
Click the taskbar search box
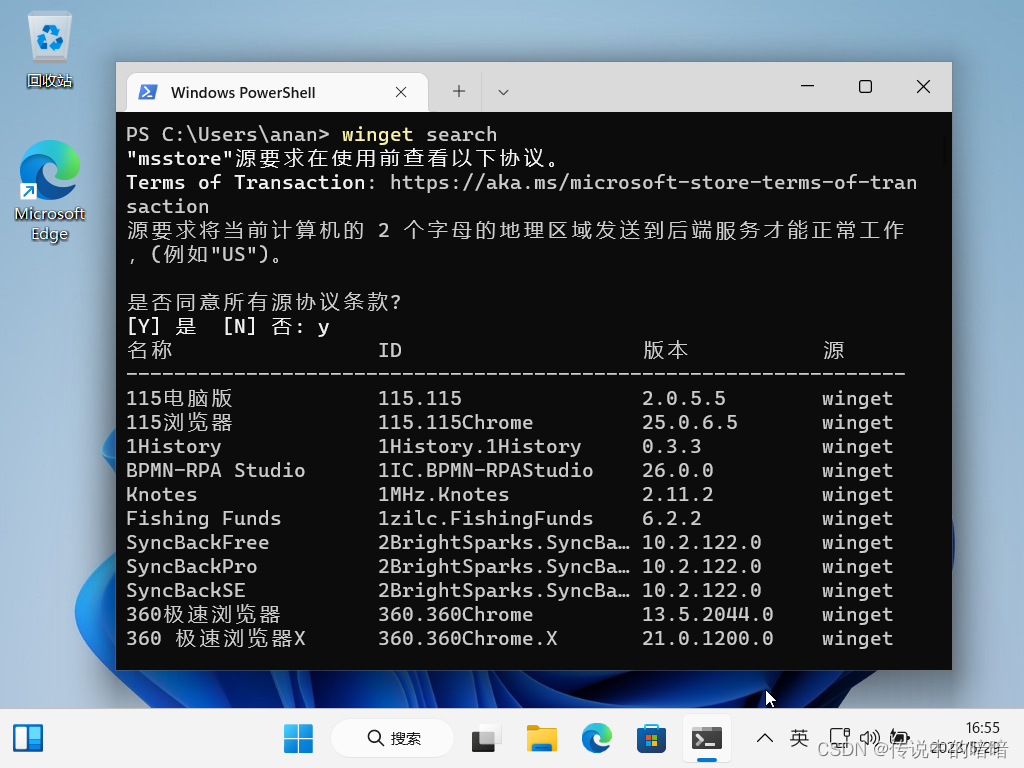[394, 739]
